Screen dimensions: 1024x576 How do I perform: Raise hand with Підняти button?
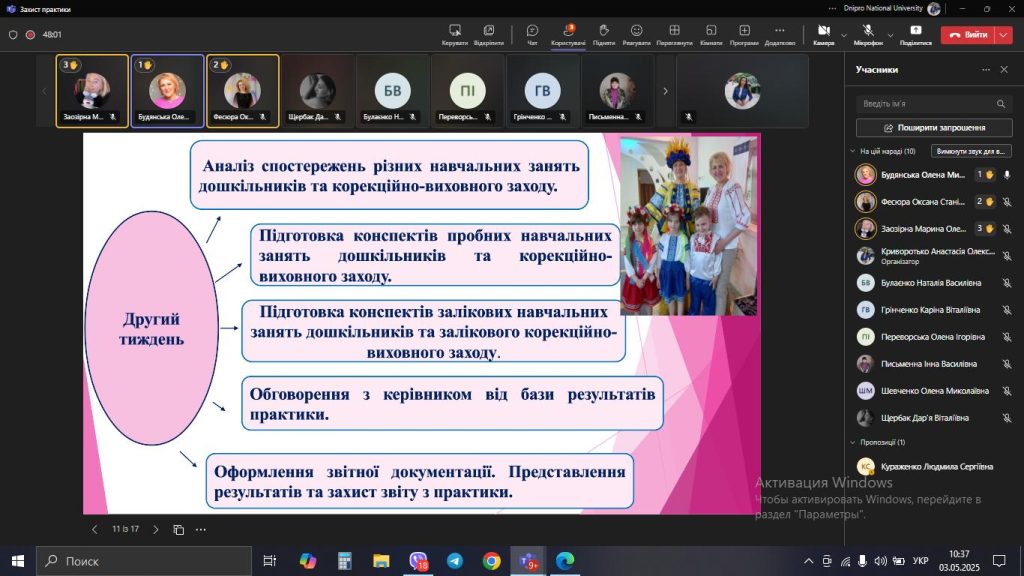(x=604, y=35)
